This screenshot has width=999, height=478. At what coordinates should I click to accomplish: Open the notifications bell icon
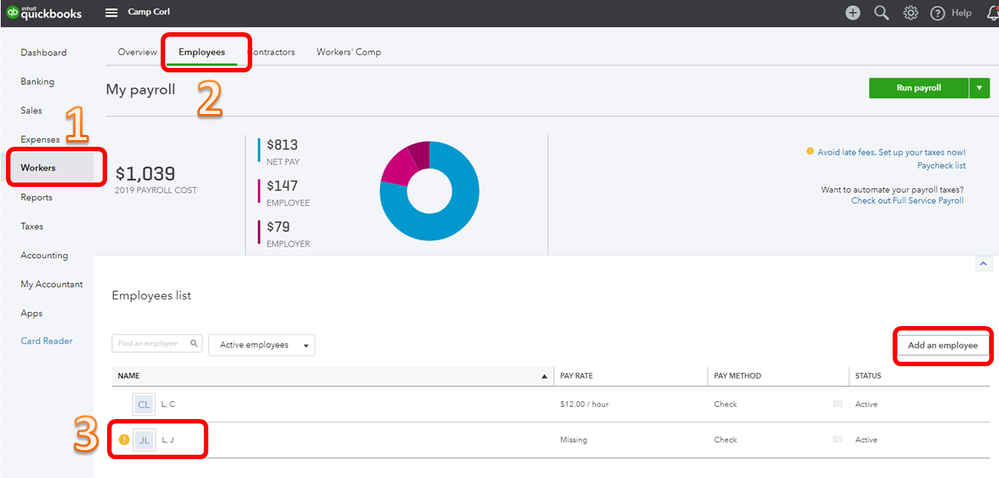pyautogui.click(x=993, y=13)
